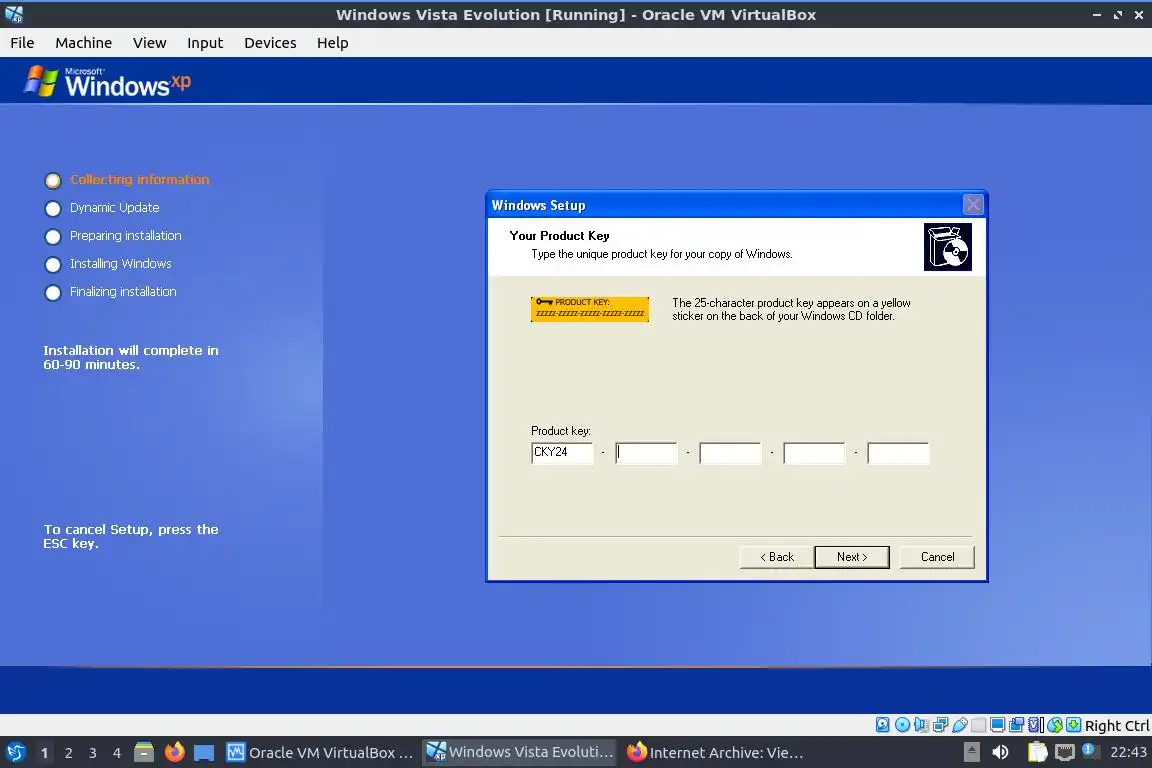Open the file manager from the taskbar
Screen dimensions: 1152x768
144,753
